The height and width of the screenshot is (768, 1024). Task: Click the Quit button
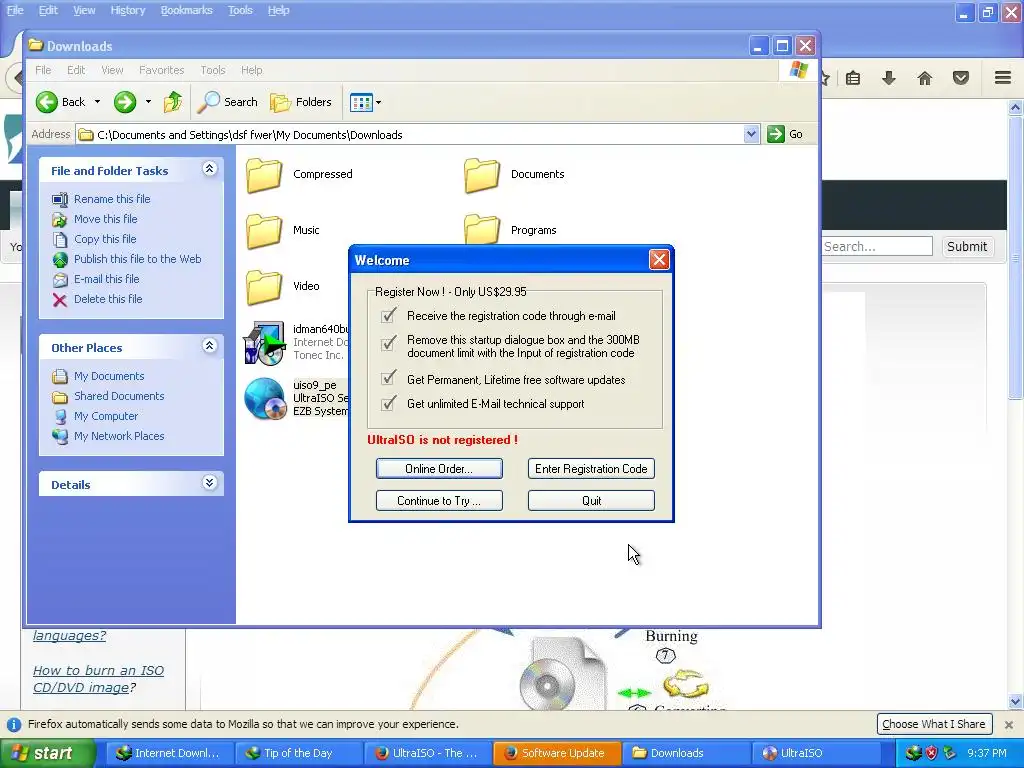591,501
